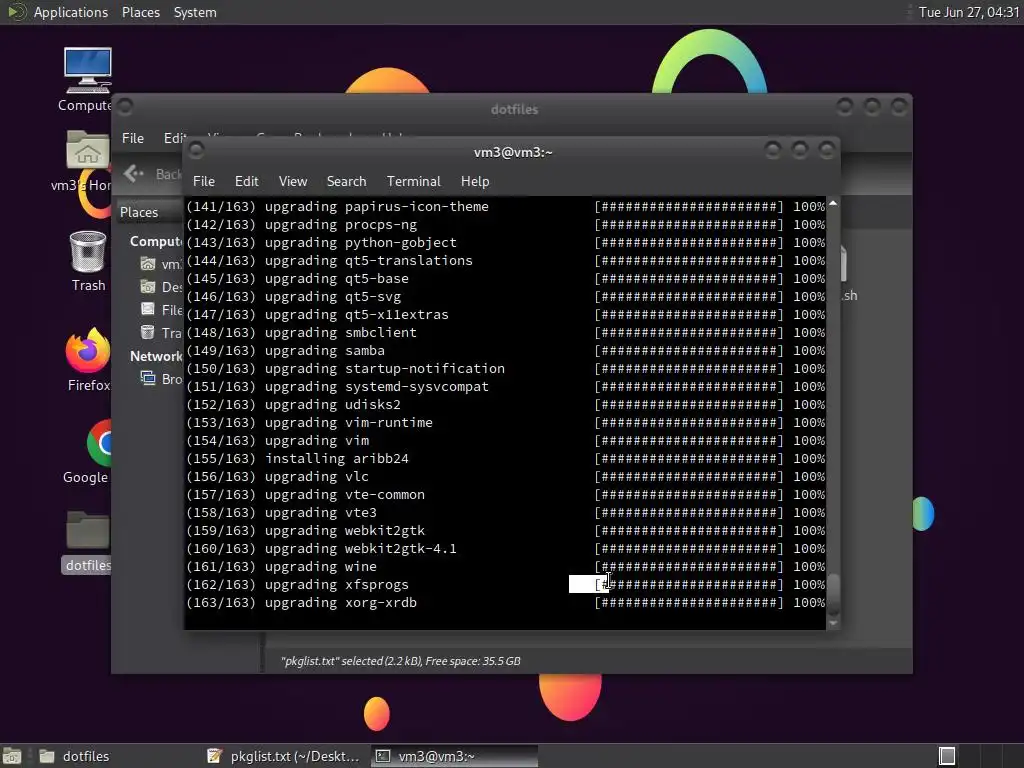The image size is (1024, 768).
Task: Click the terminal line upgrading webkit2gtk-4.1
Action: [505, 548]
